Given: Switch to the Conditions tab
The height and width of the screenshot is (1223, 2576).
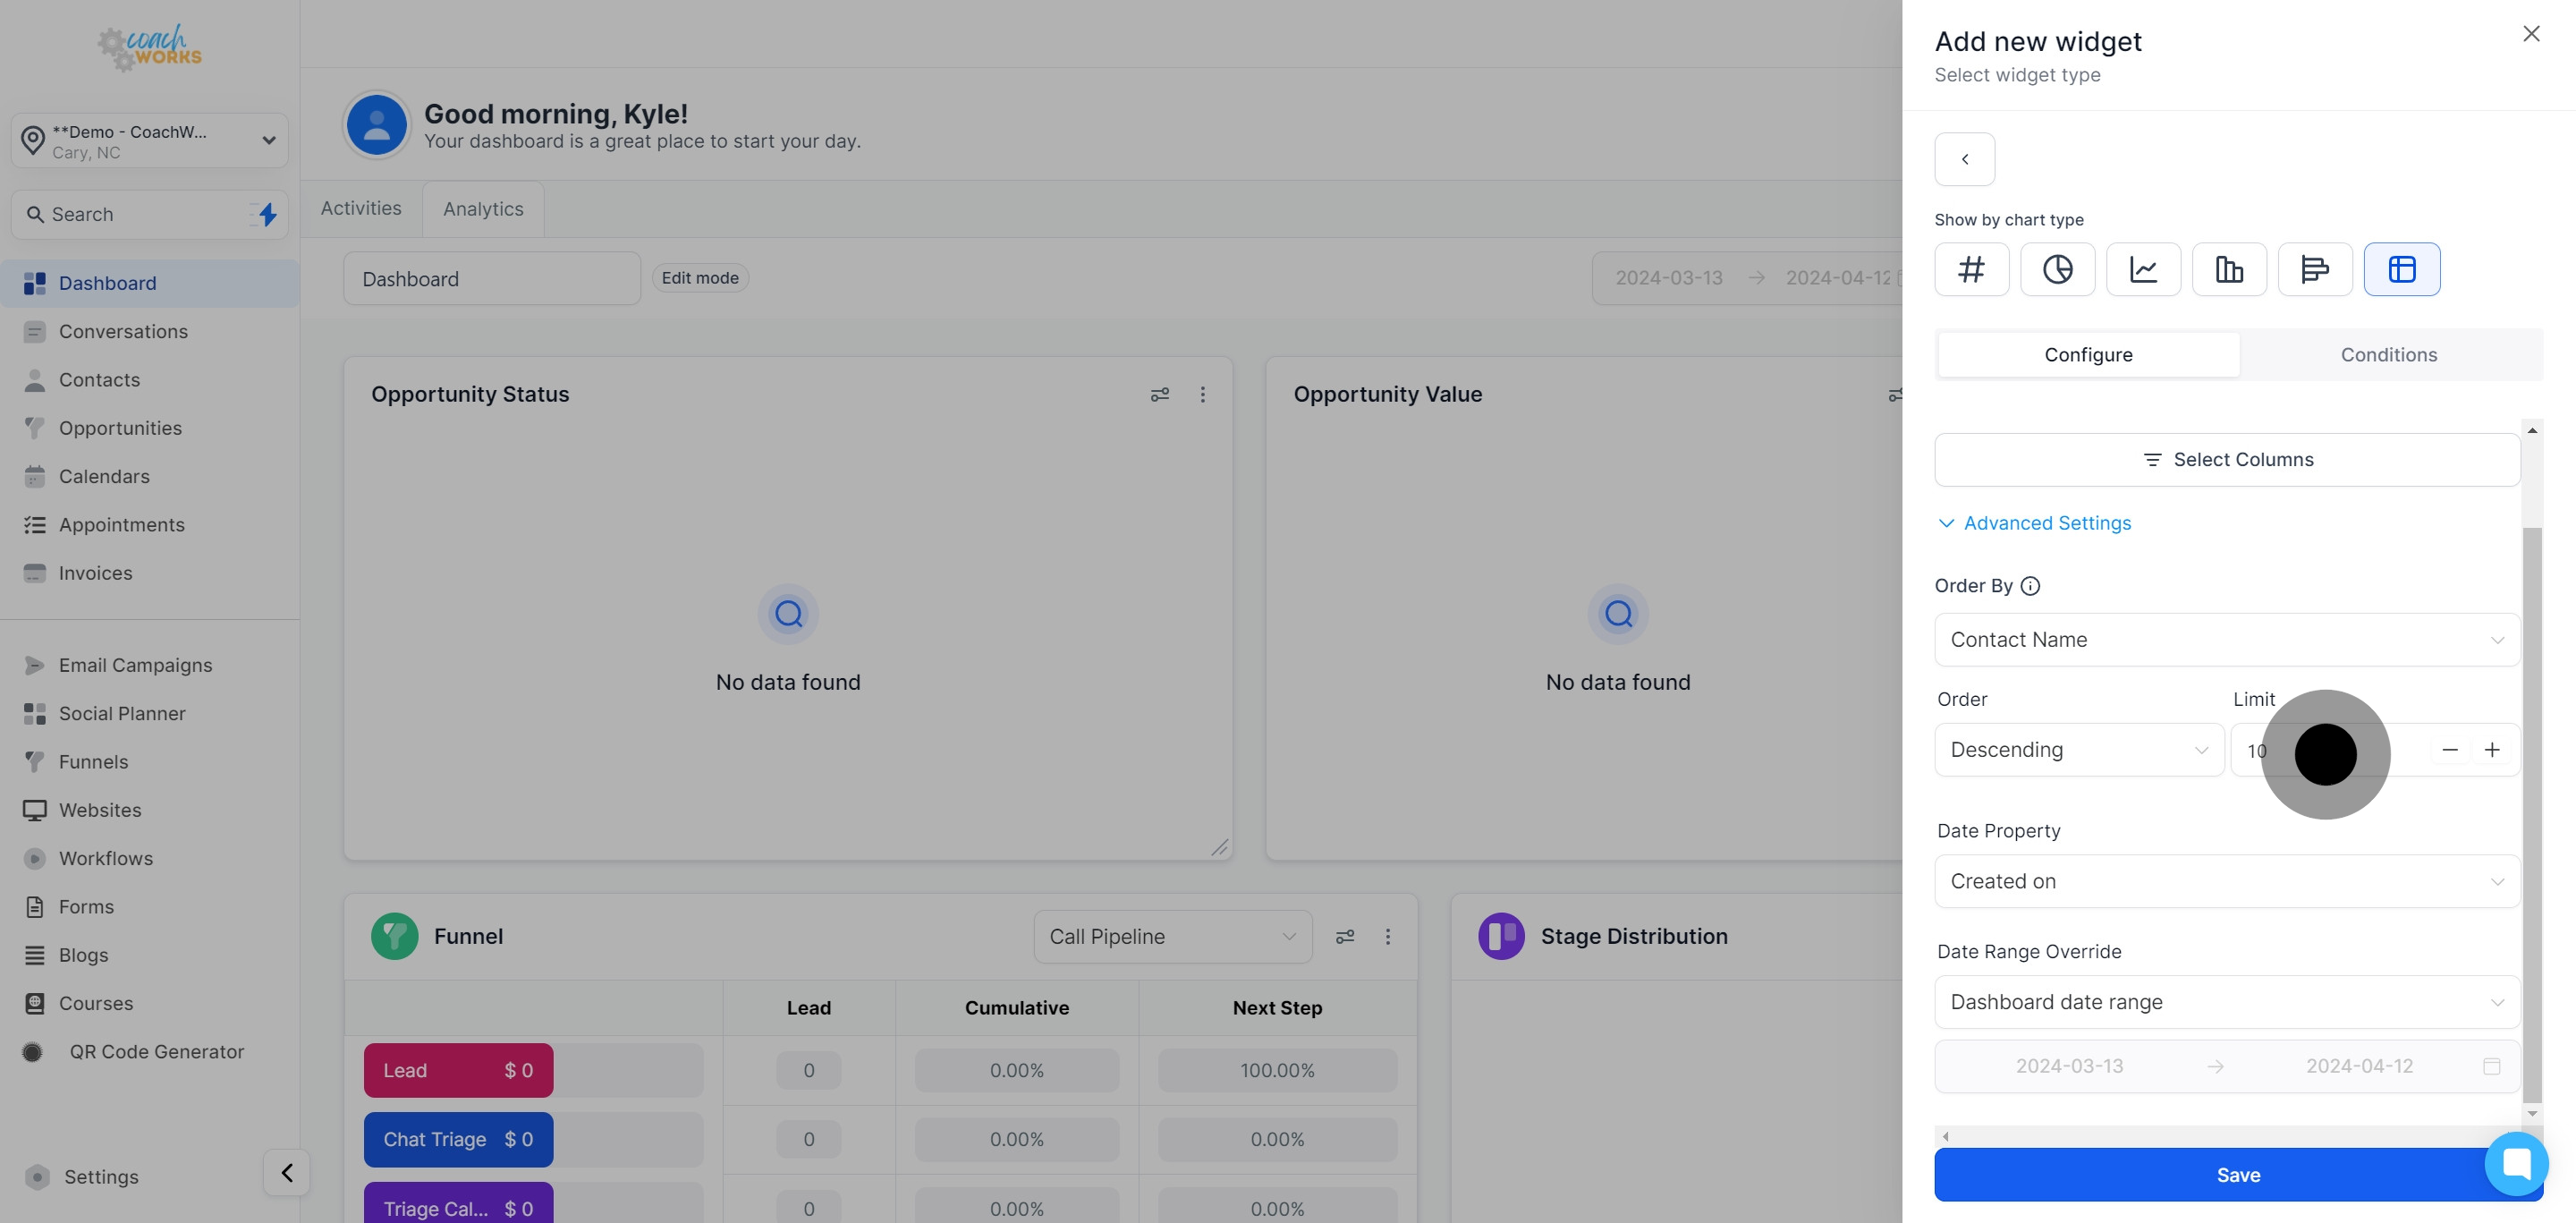Looking at the screenshot, I should click(2388, 355).
